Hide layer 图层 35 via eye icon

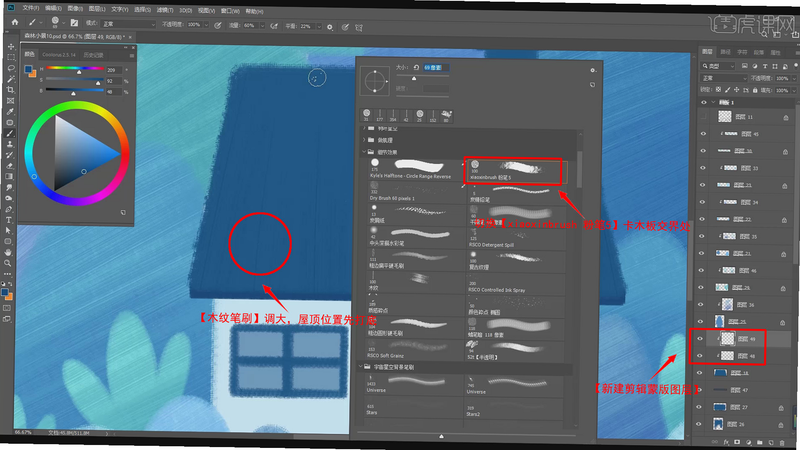pos(702,236)
